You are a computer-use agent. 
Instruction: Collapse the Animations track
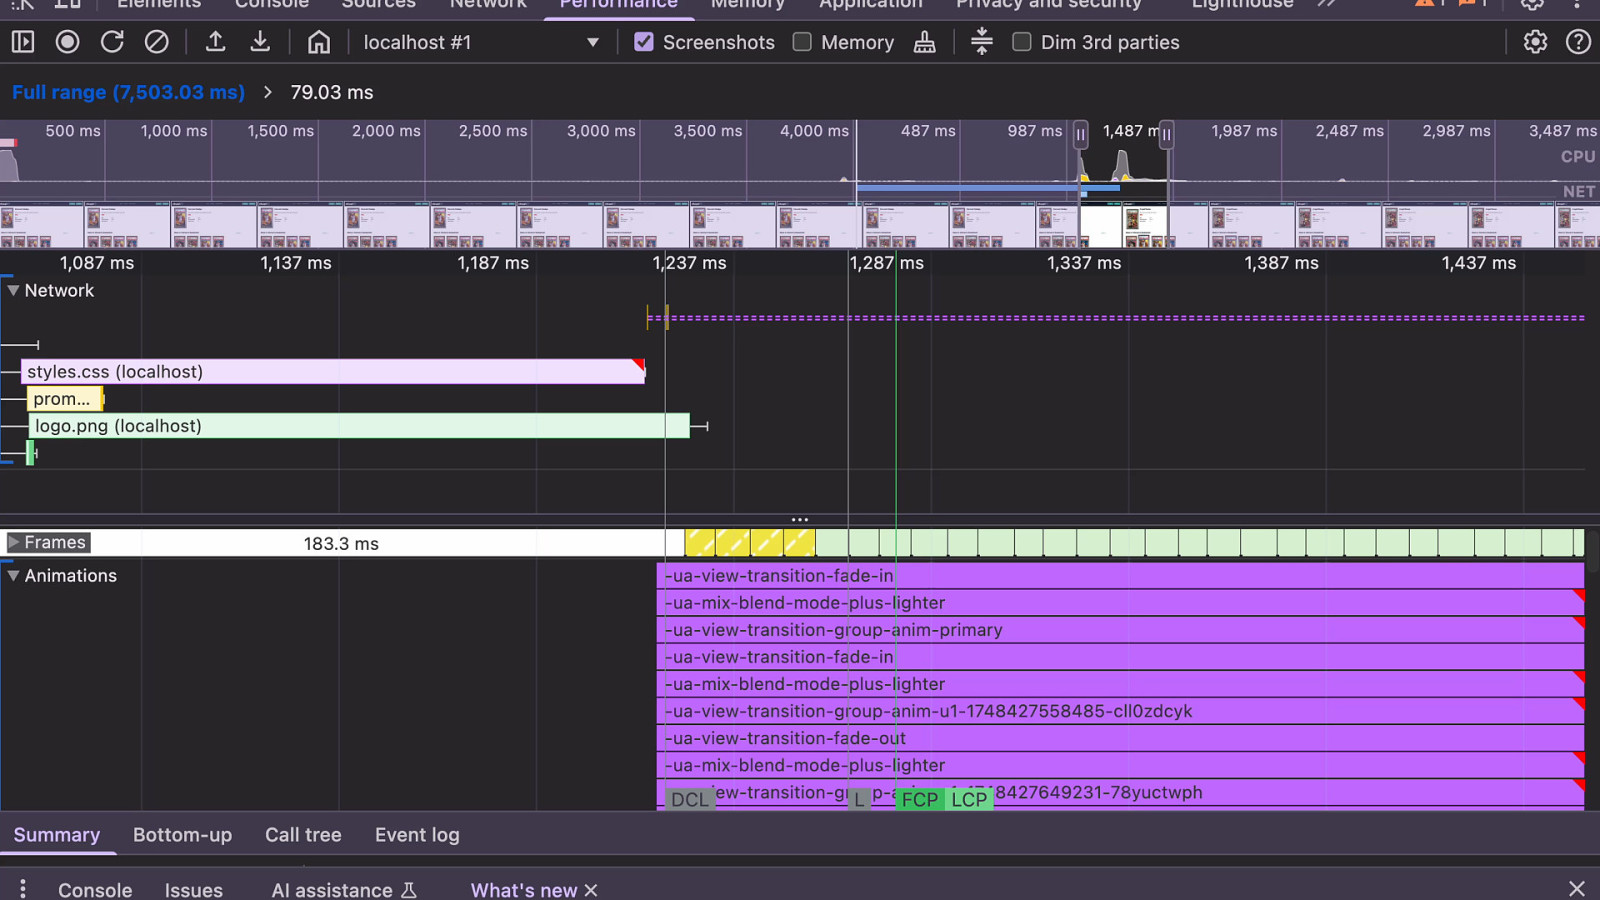coord(13,576)
